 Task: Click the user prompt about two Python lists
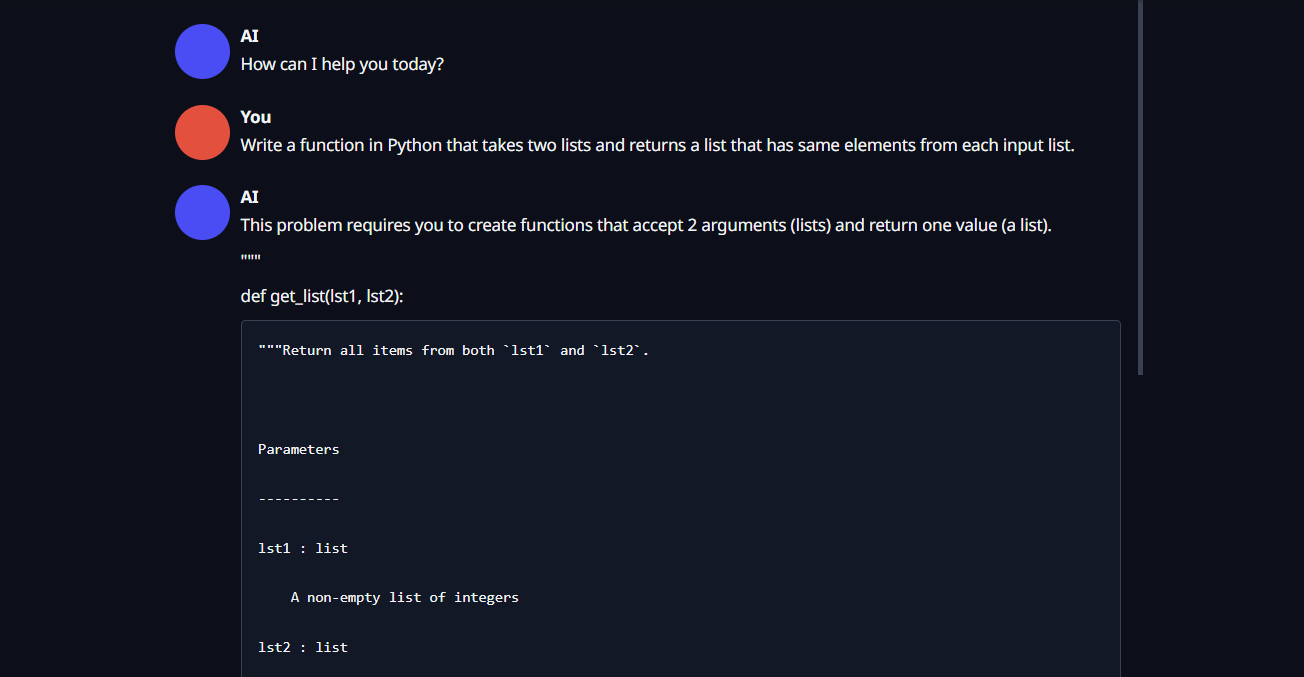point(657,145)
